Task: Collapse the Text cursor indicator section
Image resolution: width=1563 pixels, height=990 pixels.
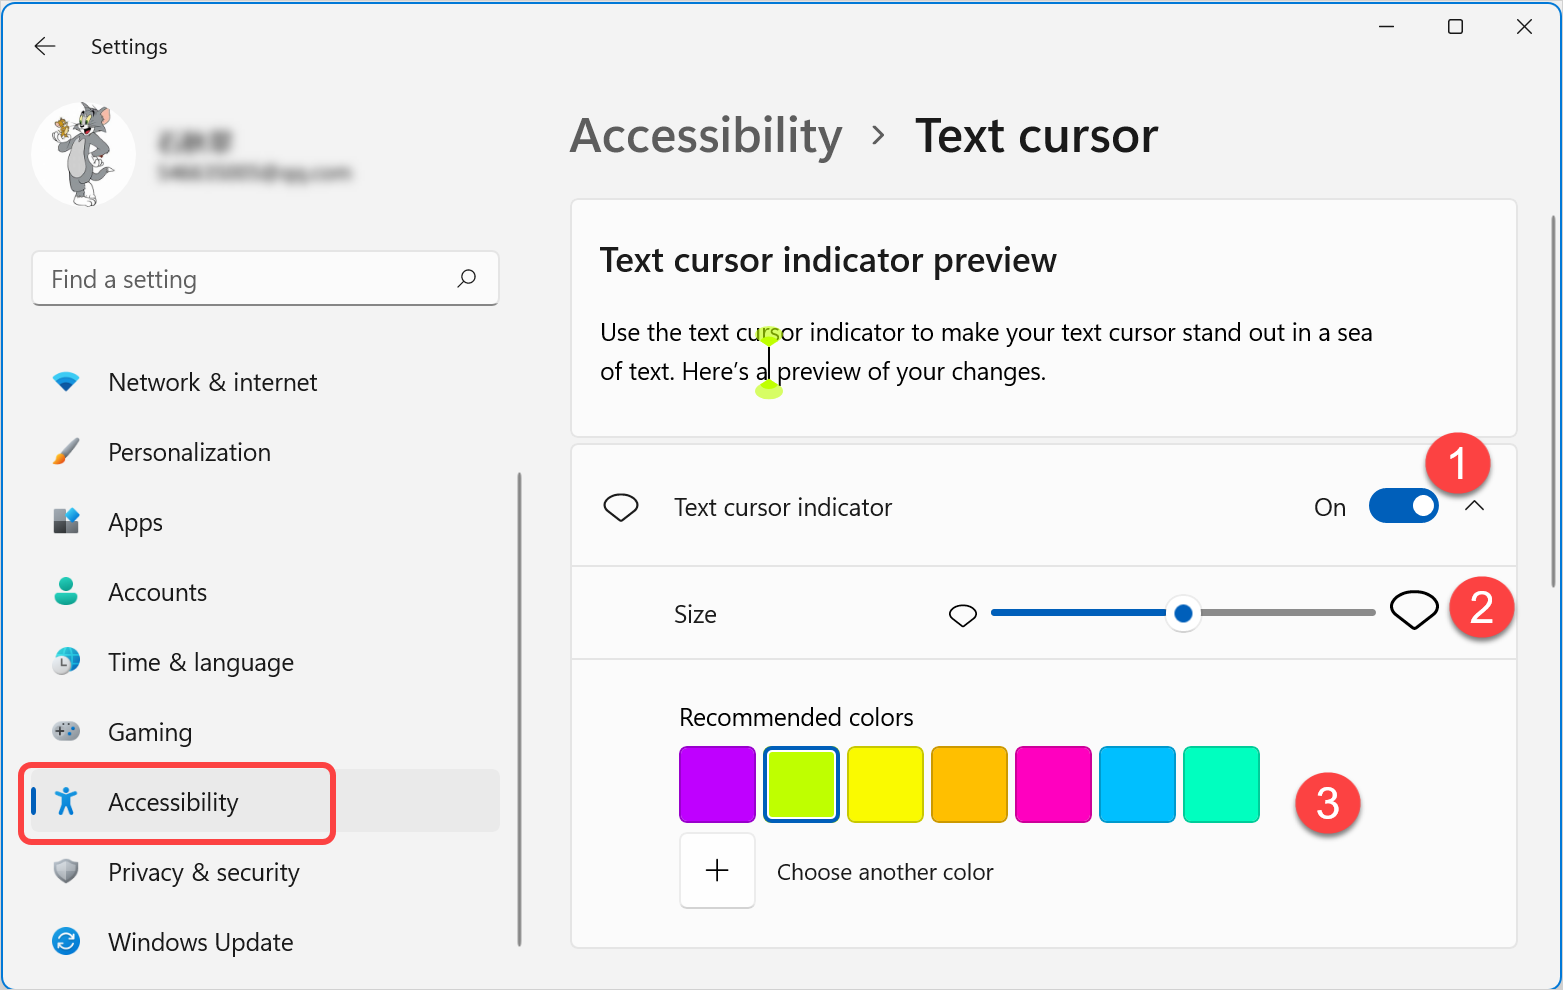Action: pos(1474,507)
